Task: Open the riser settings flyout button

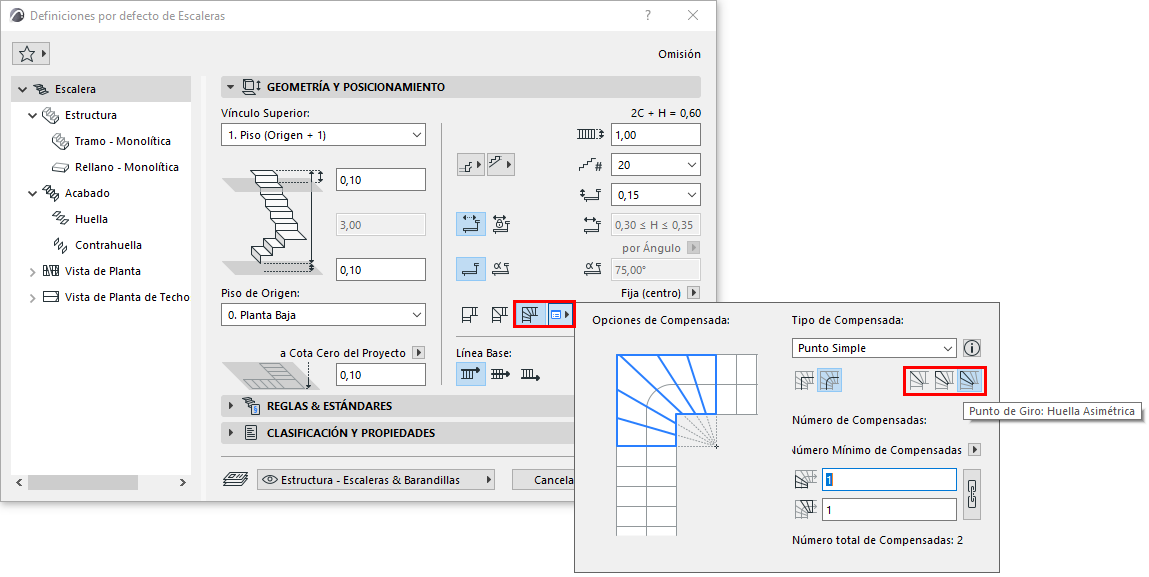Action: tap(470, 165)
